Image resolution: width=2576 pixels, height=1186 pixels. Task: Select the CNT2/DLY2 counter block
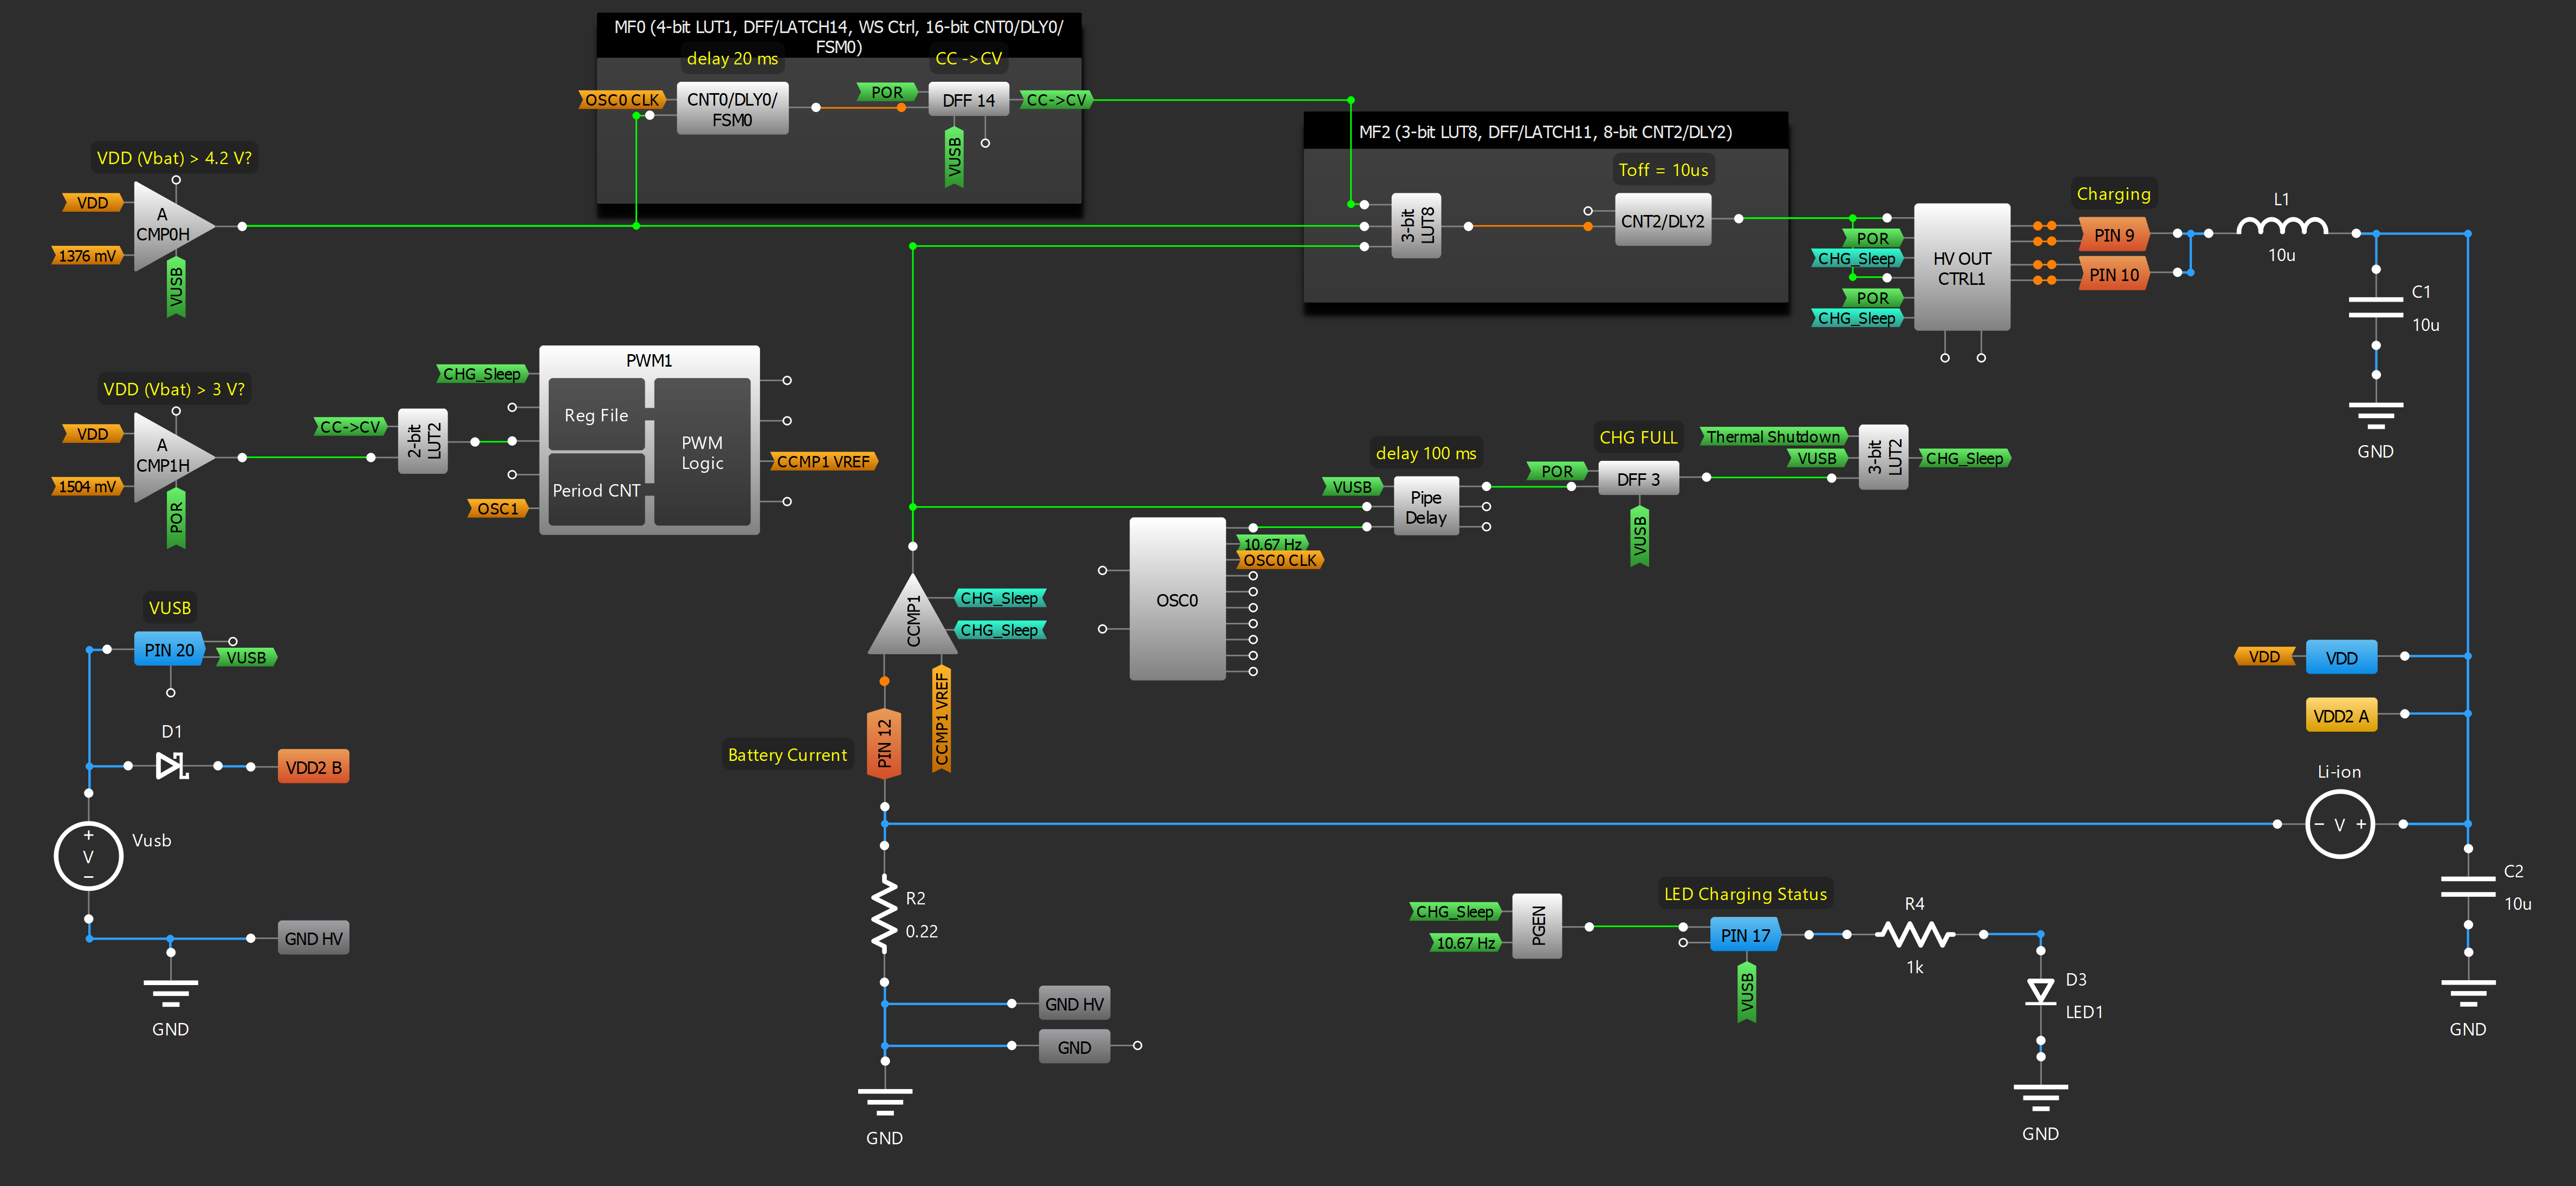pyautogui.click(x=1662, y=221)
